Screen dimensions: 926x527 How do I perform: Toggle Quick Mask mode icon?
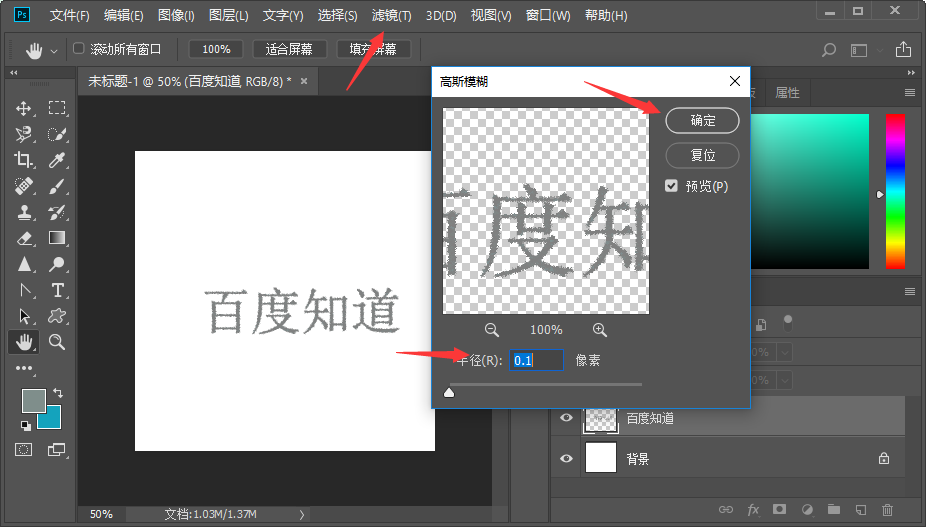coord(24,450)
